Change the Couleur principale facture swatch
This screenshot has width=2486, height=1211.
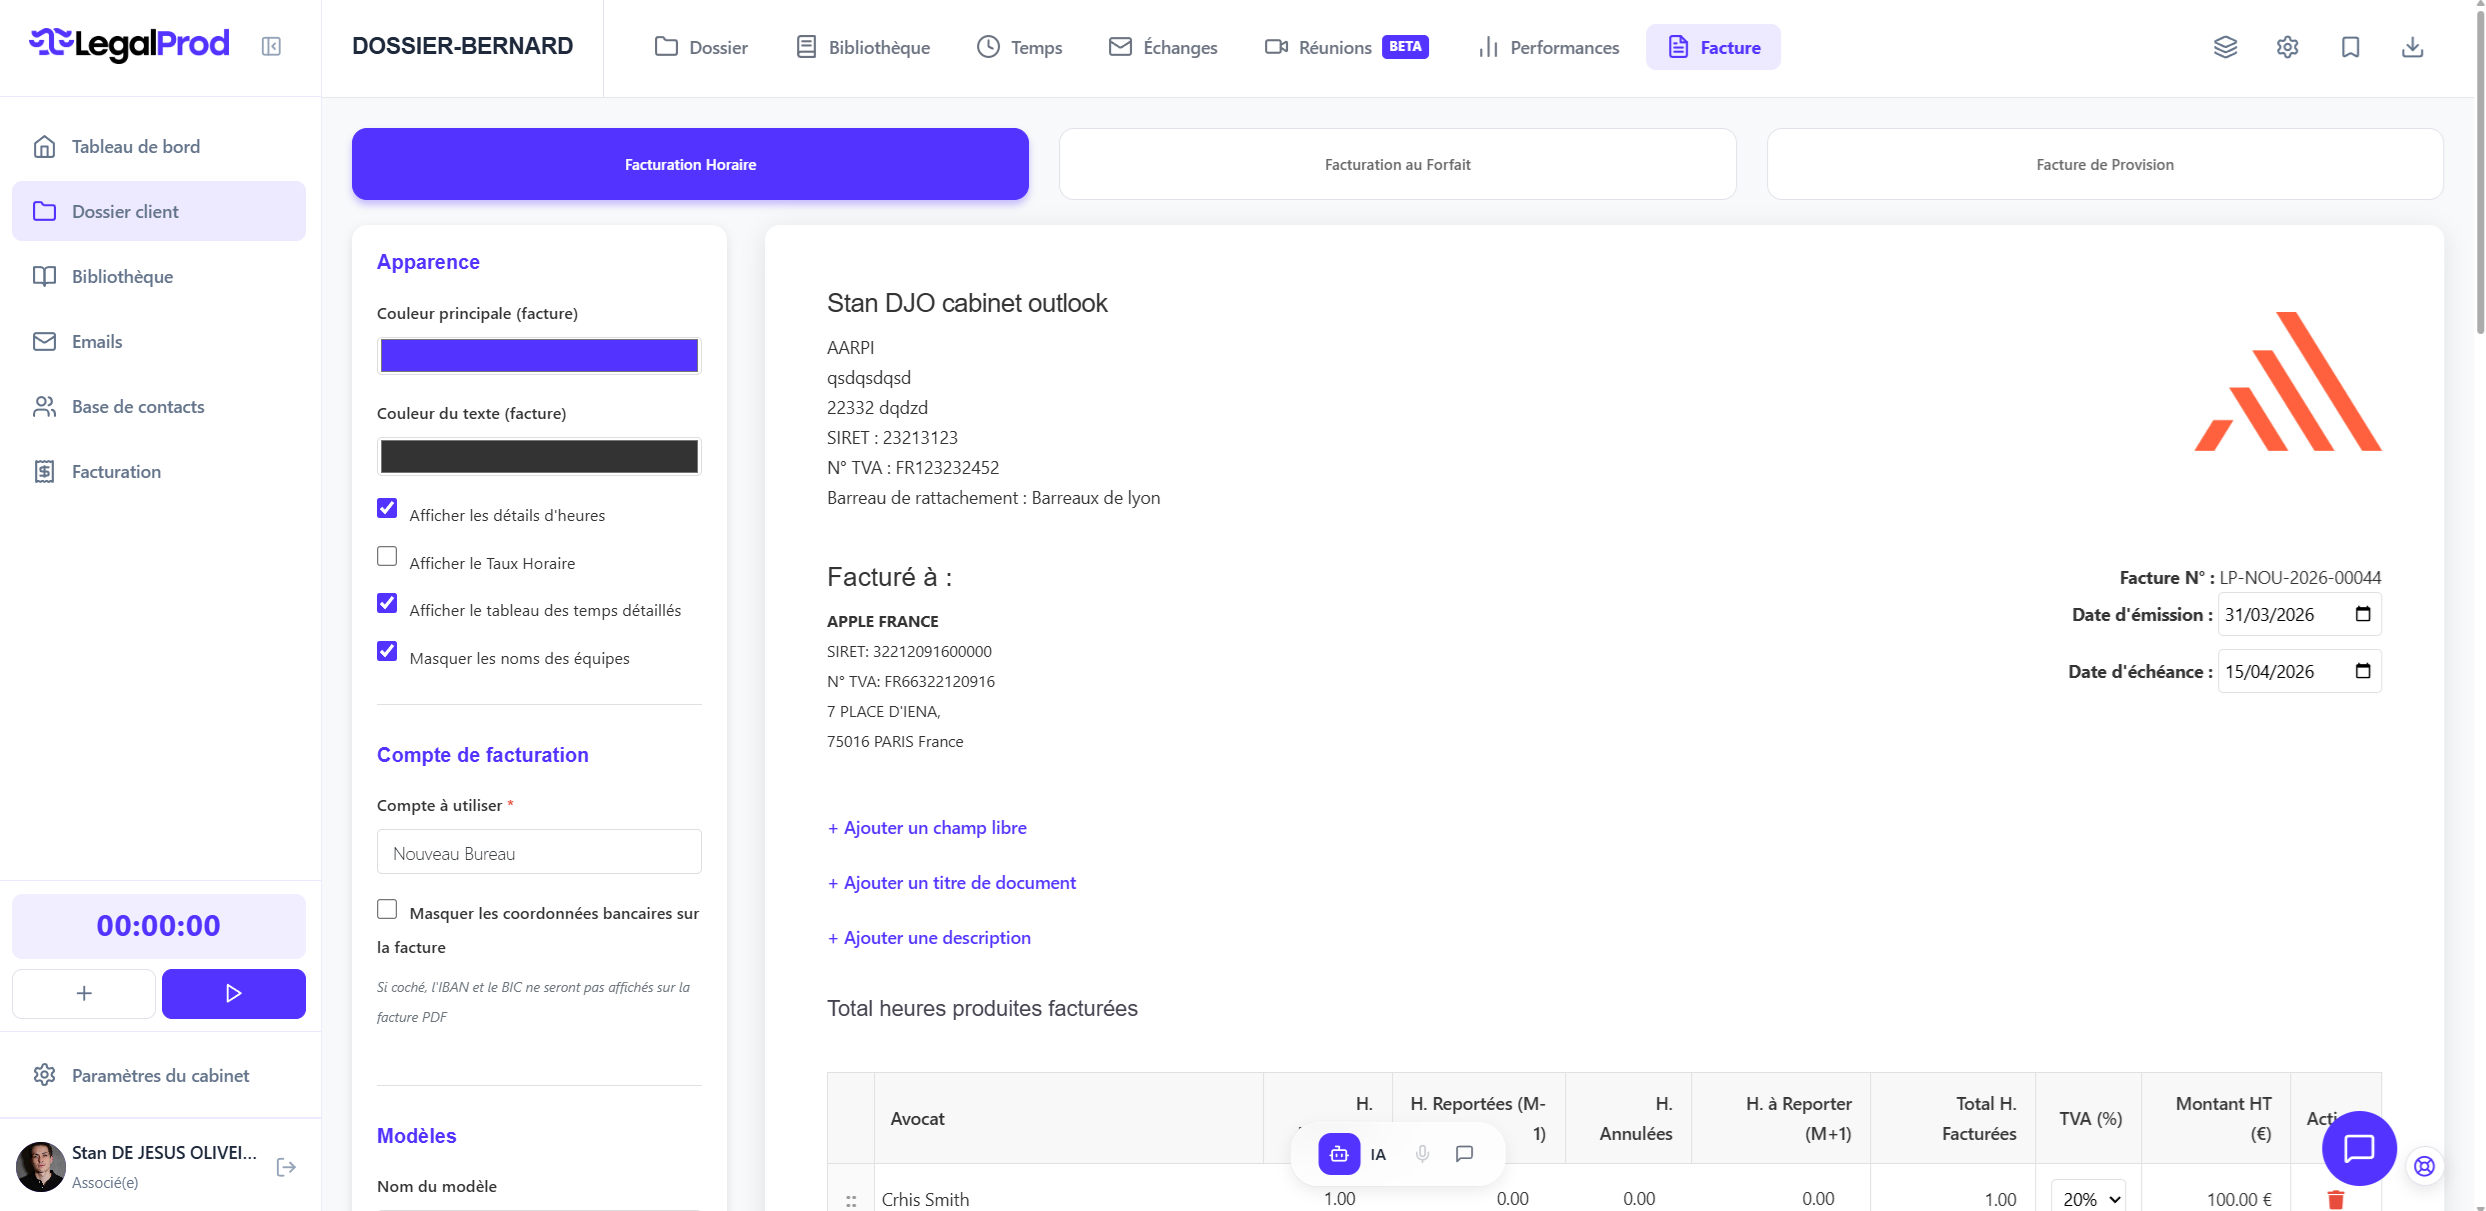click(x=538, y=355)
